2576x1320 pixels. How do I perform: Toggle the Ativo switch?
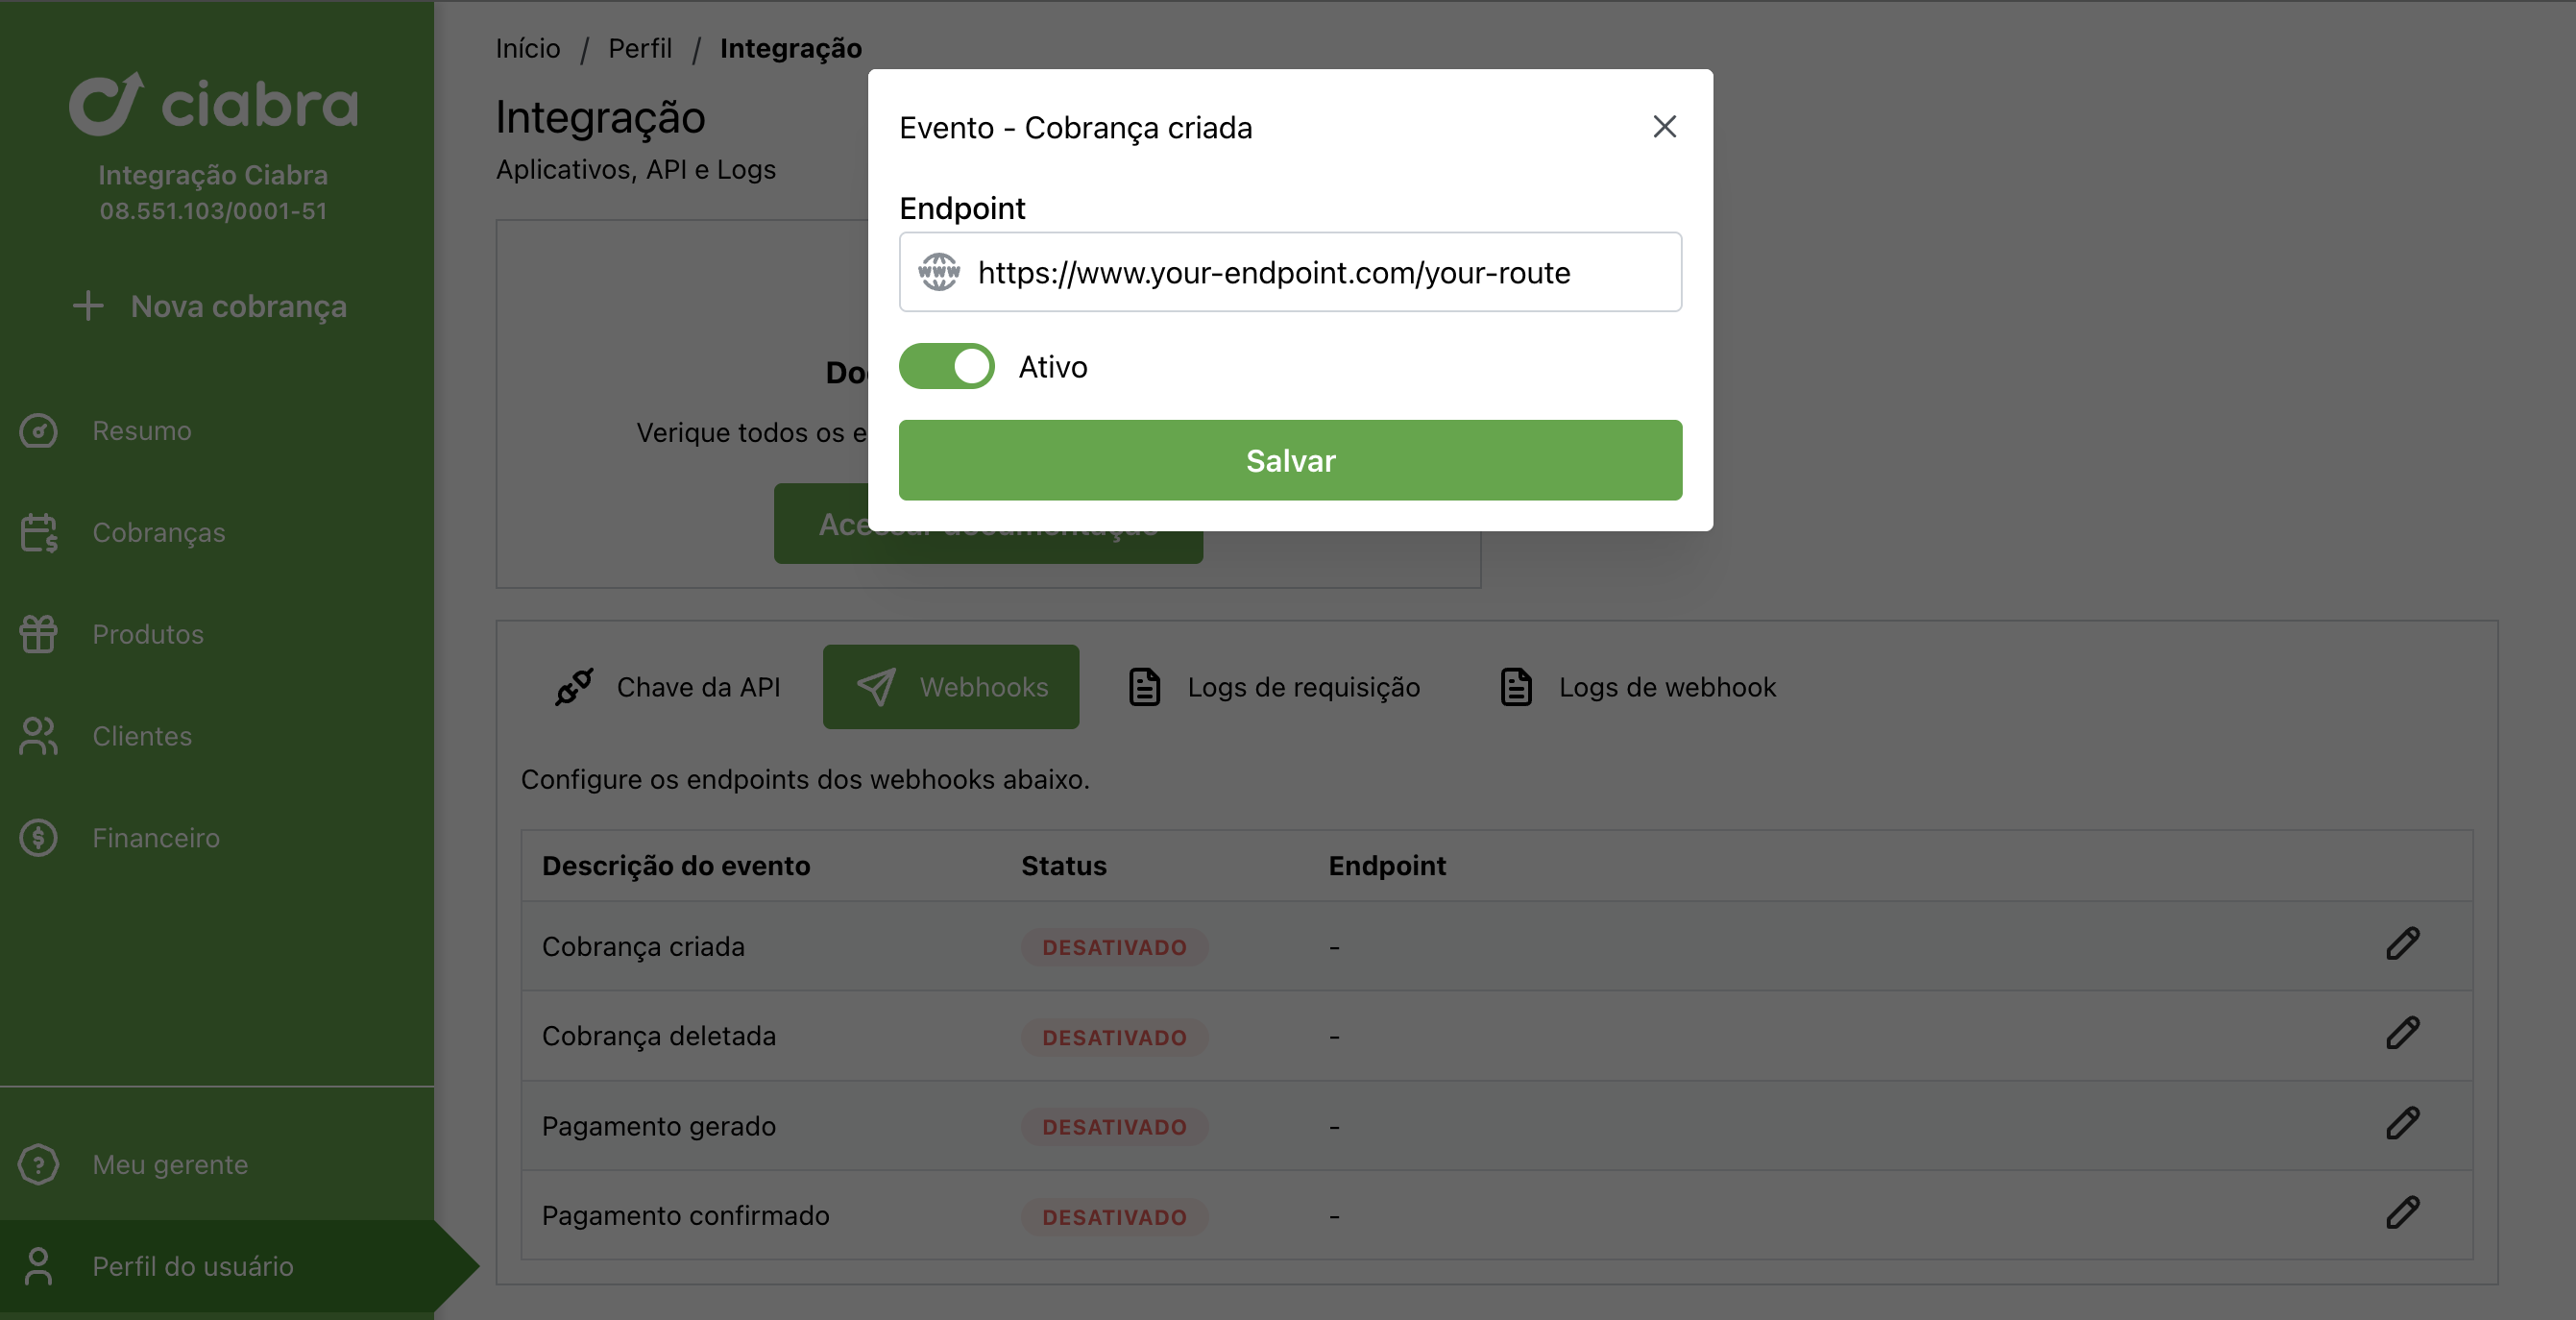[x=946, y=367]
